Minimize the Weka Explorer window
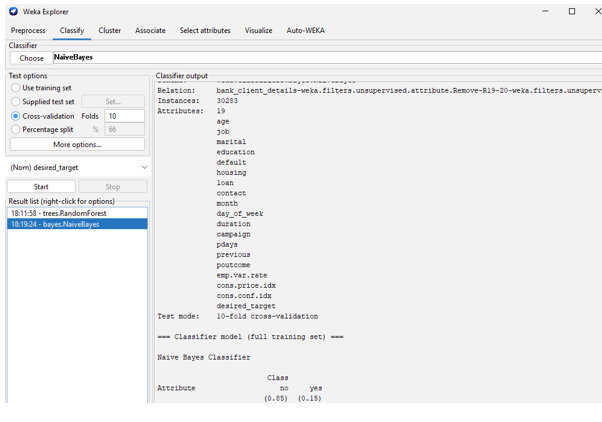 545,12
